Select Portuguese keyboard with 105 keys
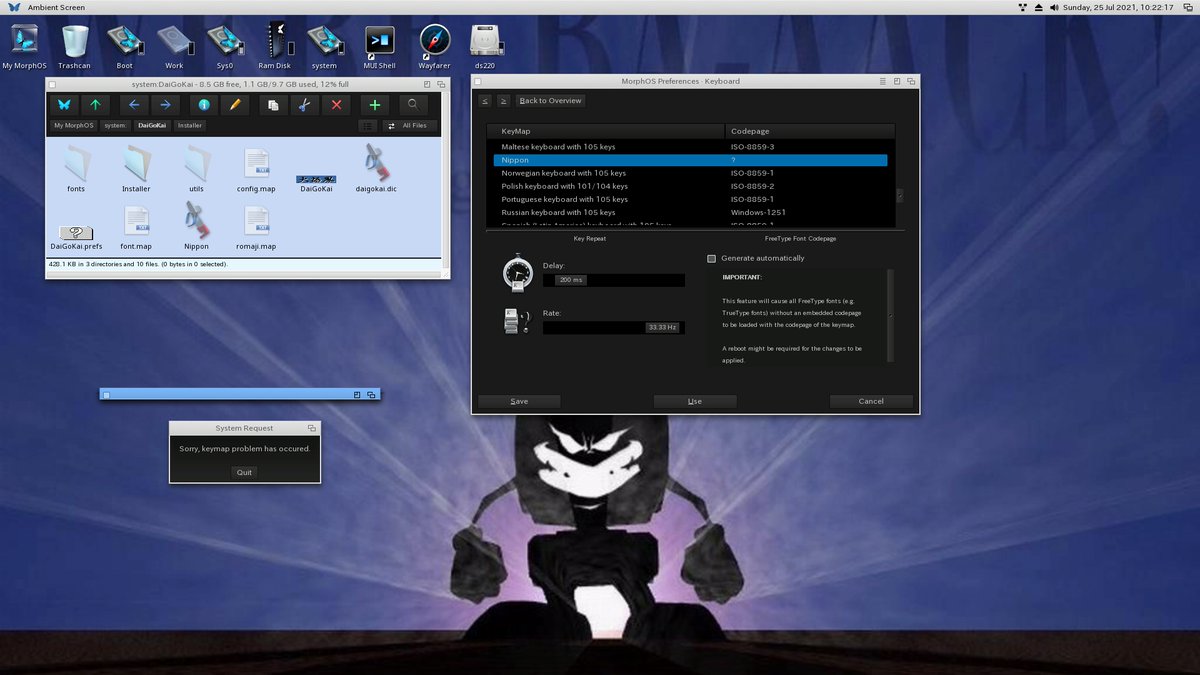 coord(690,199)
